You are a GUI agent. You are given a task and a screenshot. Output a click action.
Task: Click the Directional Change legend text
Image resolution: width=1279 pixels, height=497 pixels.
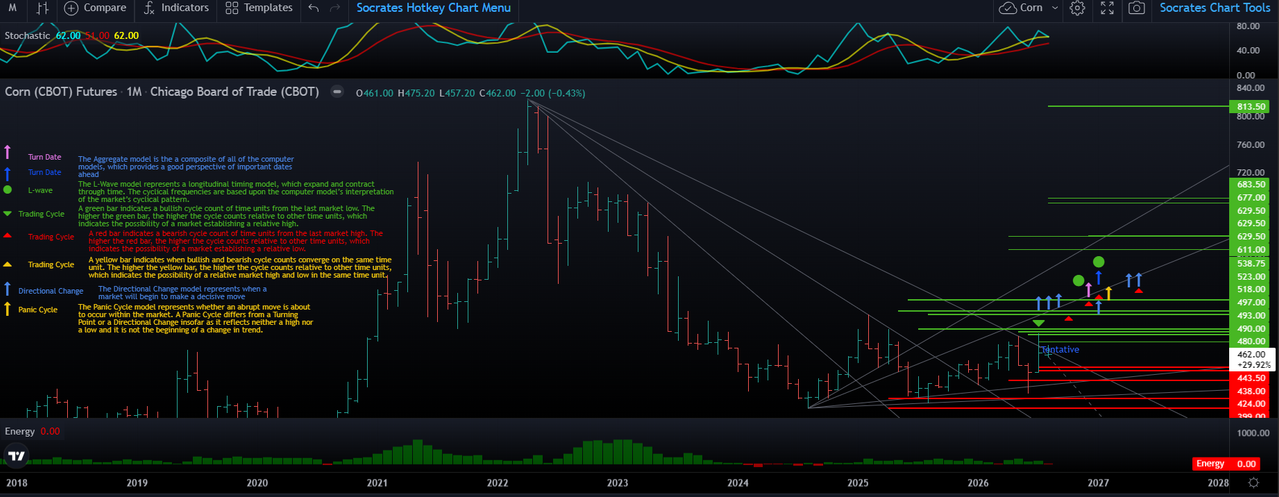[x=51, y=291]
